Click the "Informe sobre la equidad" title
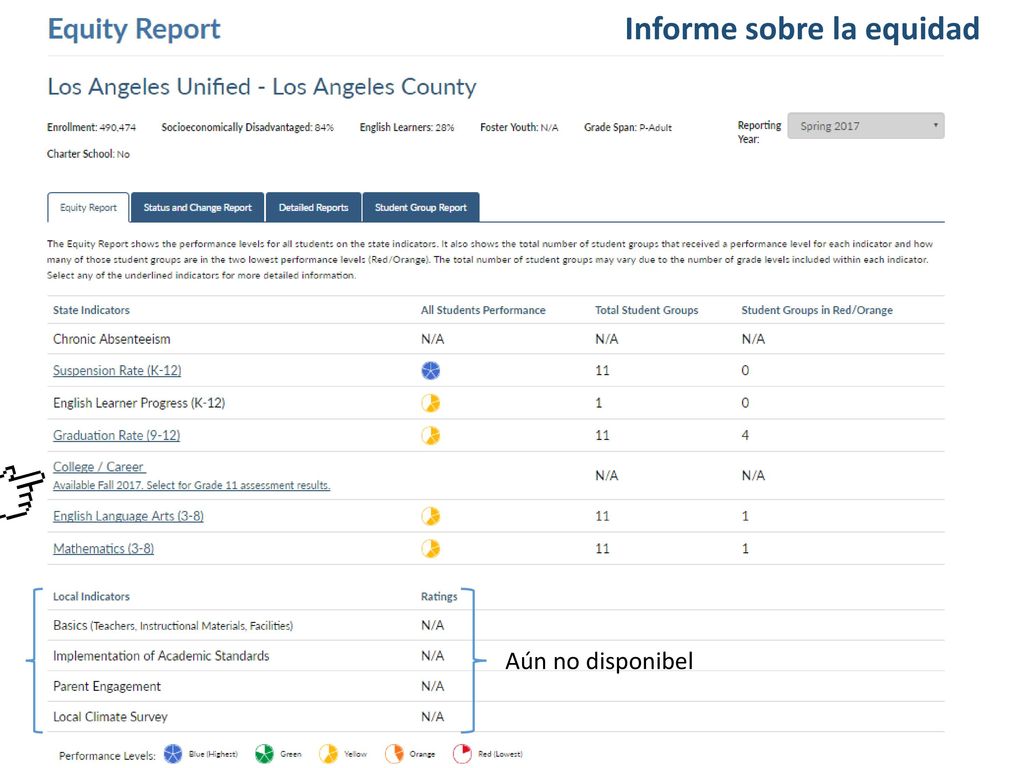Viewport: 1024px width, 768px height. pyautogui.click(x=802, y=29)
